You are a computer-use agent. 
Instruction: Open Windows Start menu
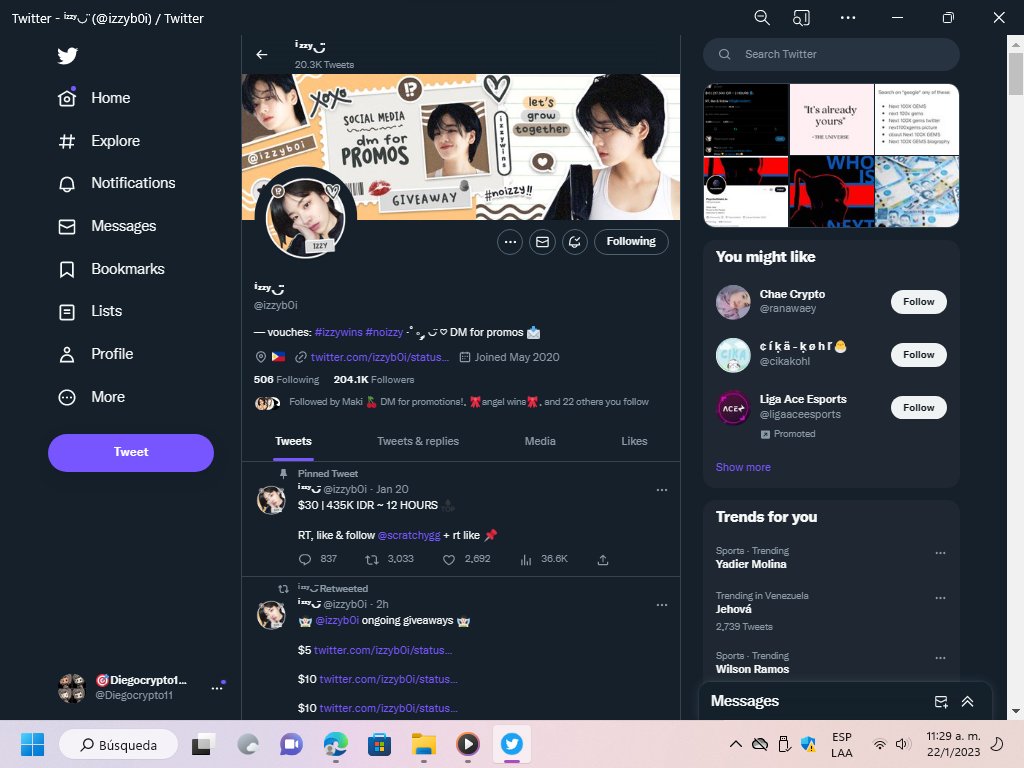(x=32, y=744)
